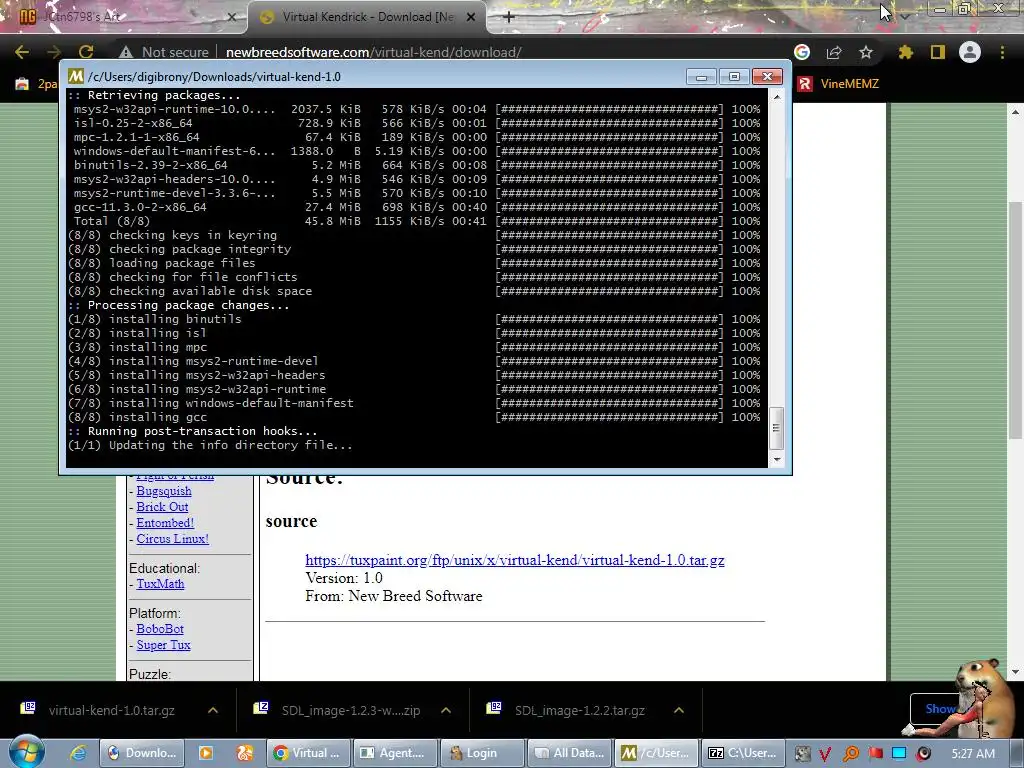The width and height of the screenshot is (1024, 768).
Task: Switch to the All Data... taskbar window
Action: coord(569,753)
